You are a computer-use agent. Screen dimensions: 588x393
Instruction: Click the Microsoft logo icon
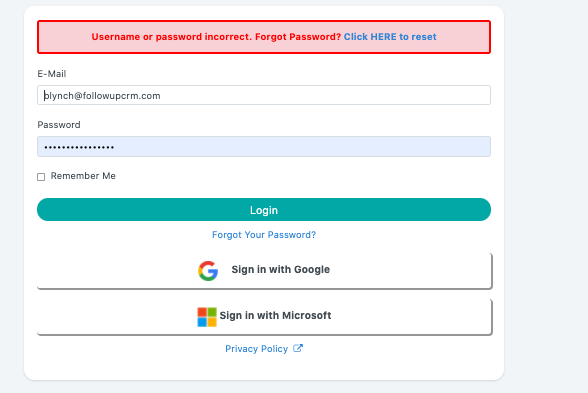point(207,317)
